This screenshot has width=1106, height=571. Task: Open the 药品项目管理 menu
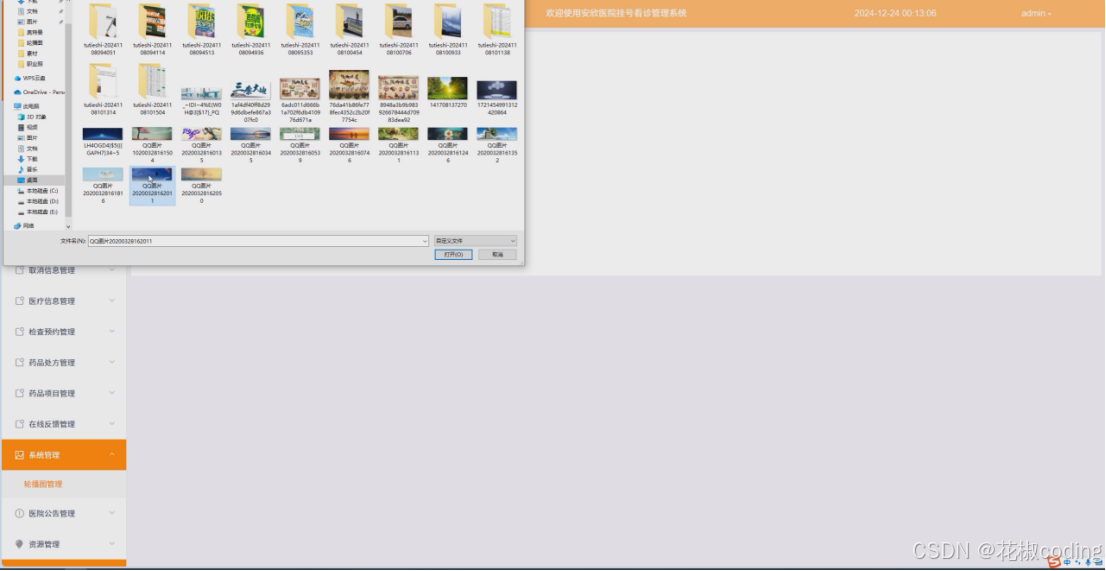click(63, 393)
